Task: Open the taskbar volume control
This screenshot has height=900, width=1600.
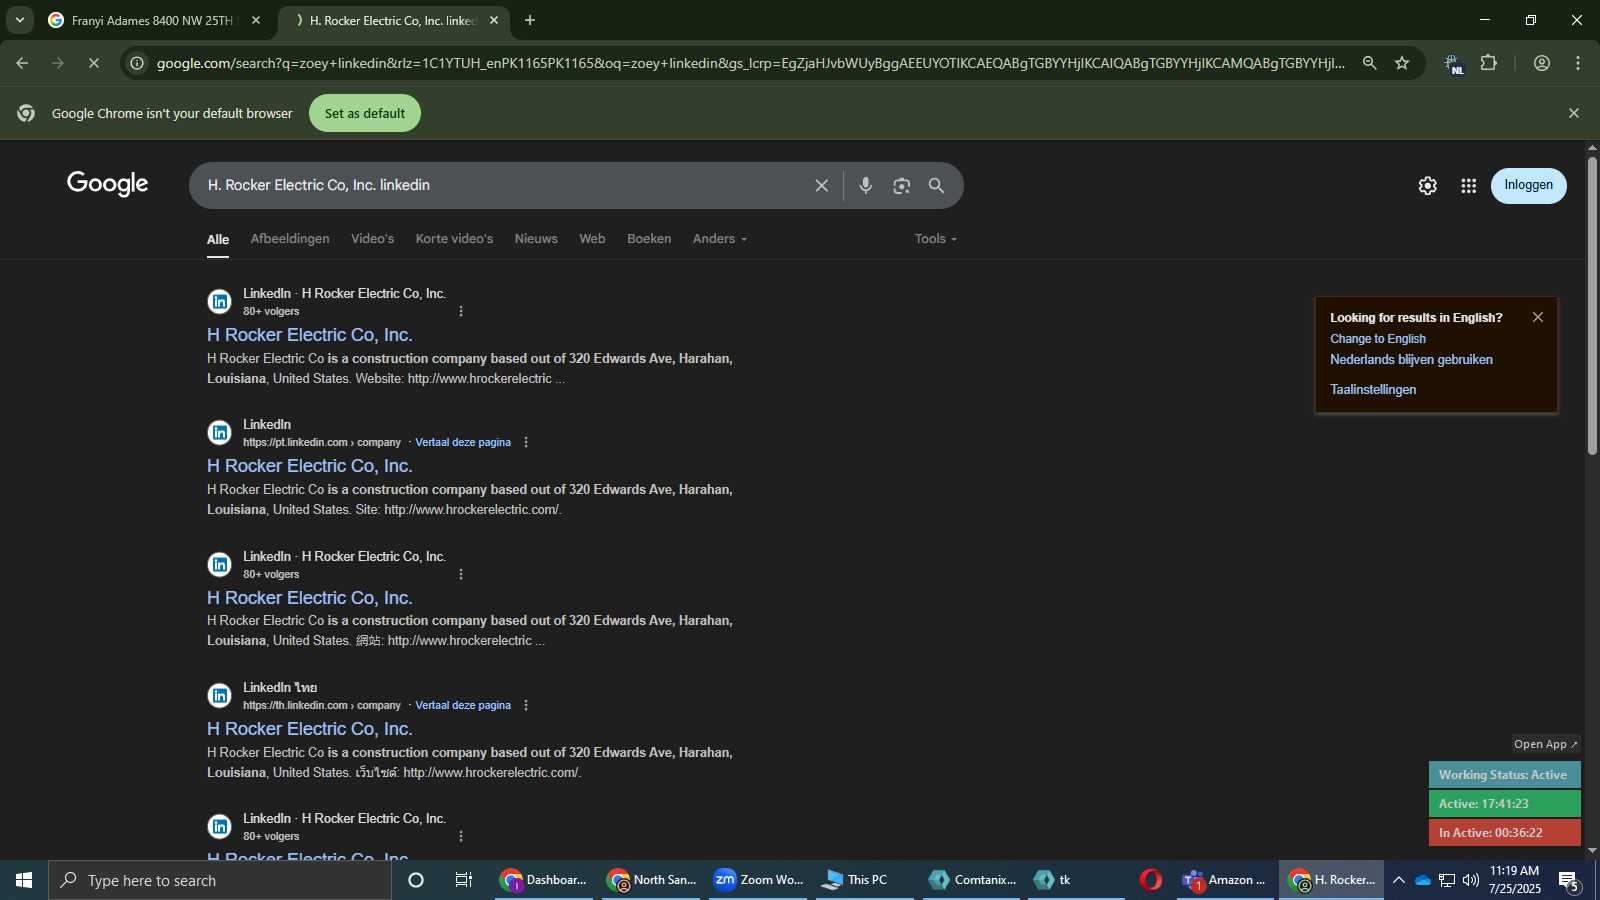Action: 1471,880
